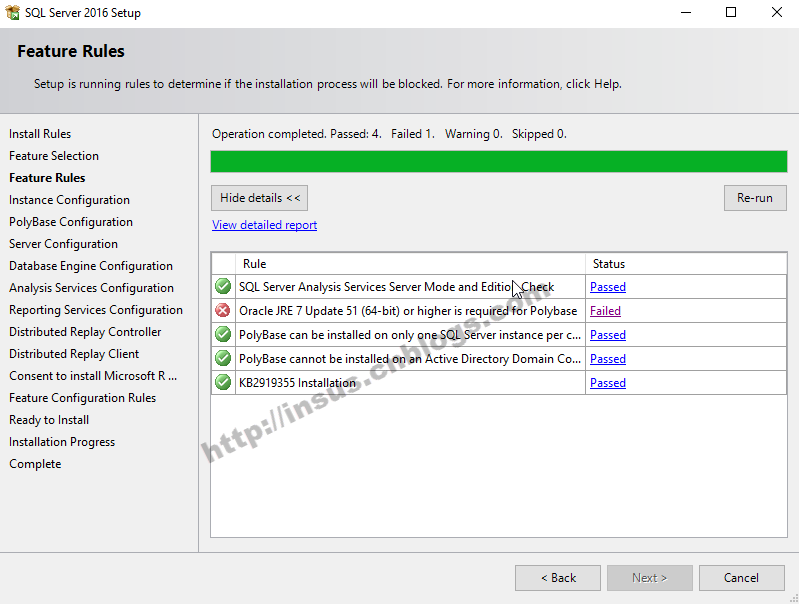
Task: Select Distributed Replay Client step
Action: [x=74, y=353]
